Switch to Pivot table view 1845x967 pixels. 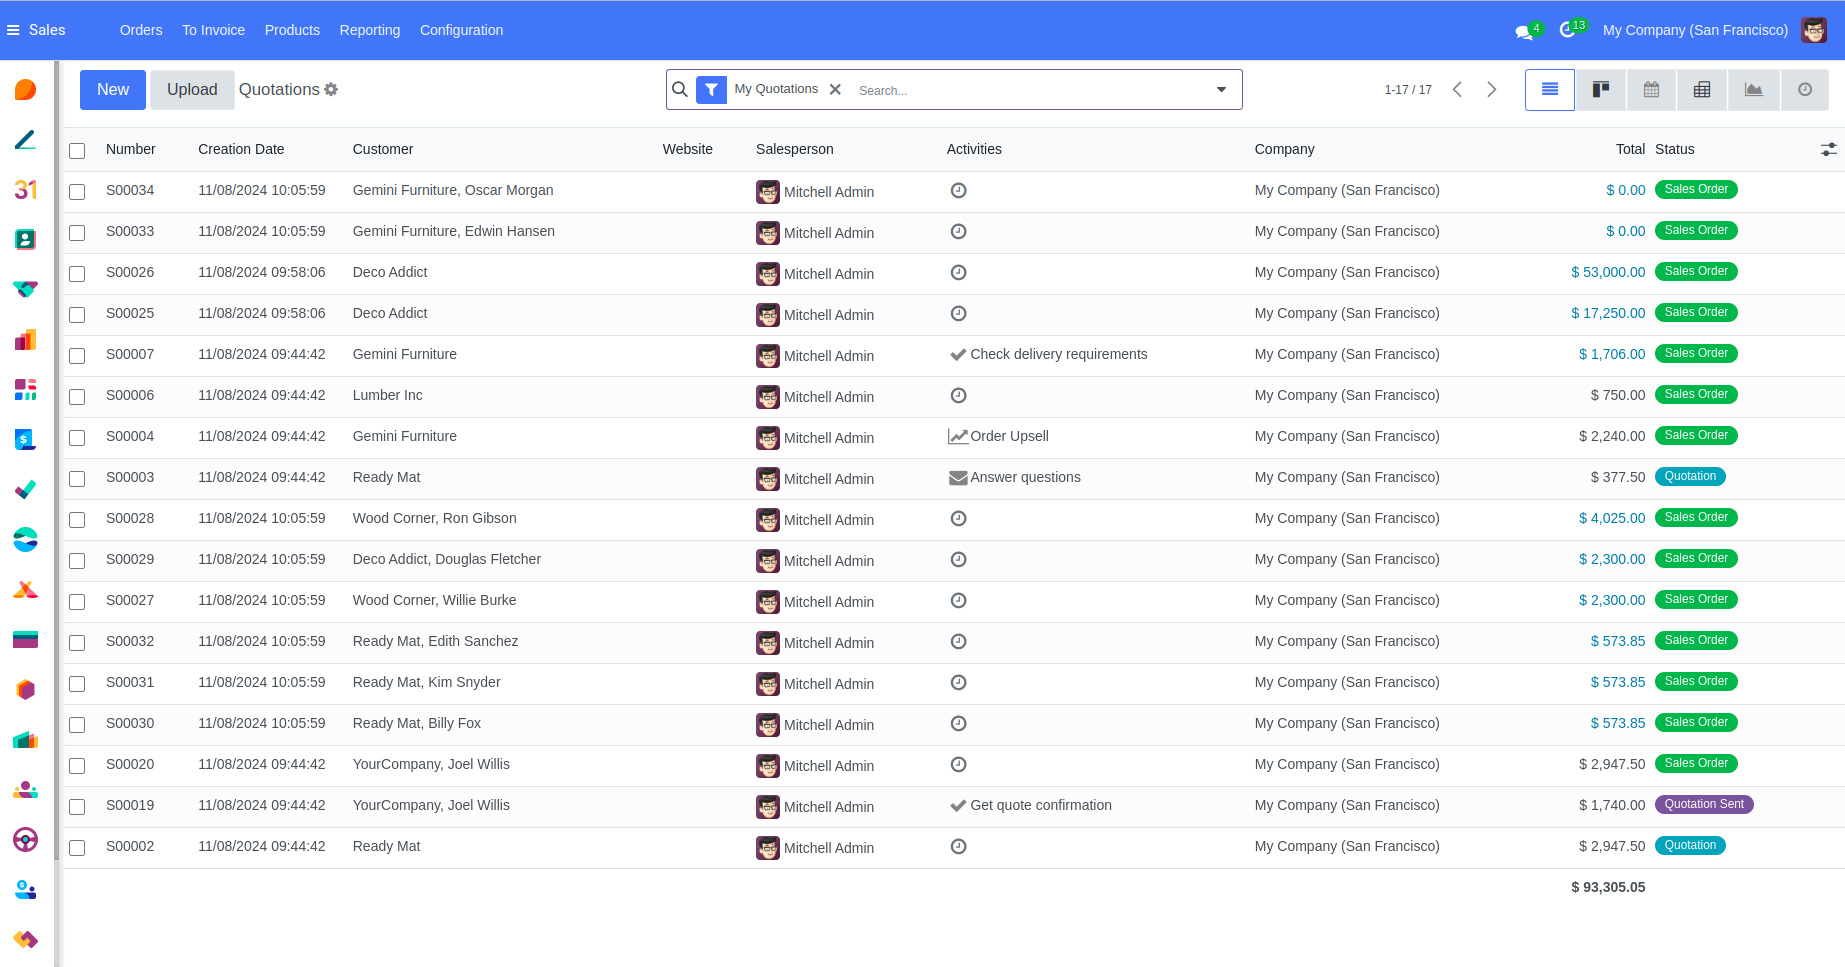(x=1702, y=90)
